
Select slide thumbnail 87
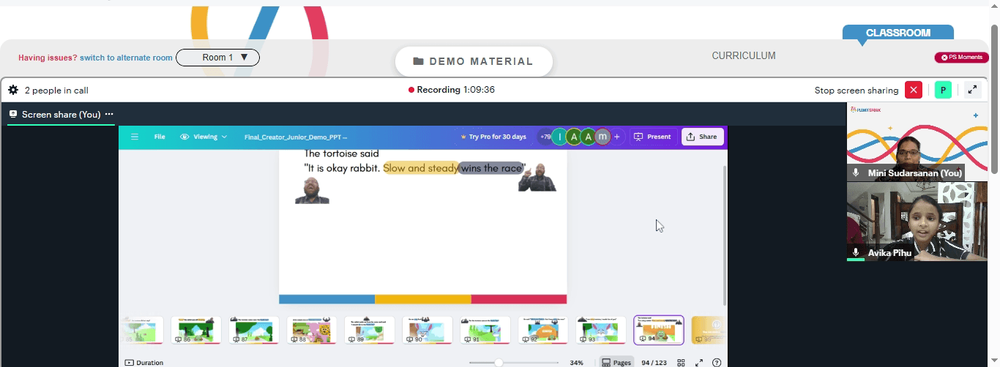[253, 331]
